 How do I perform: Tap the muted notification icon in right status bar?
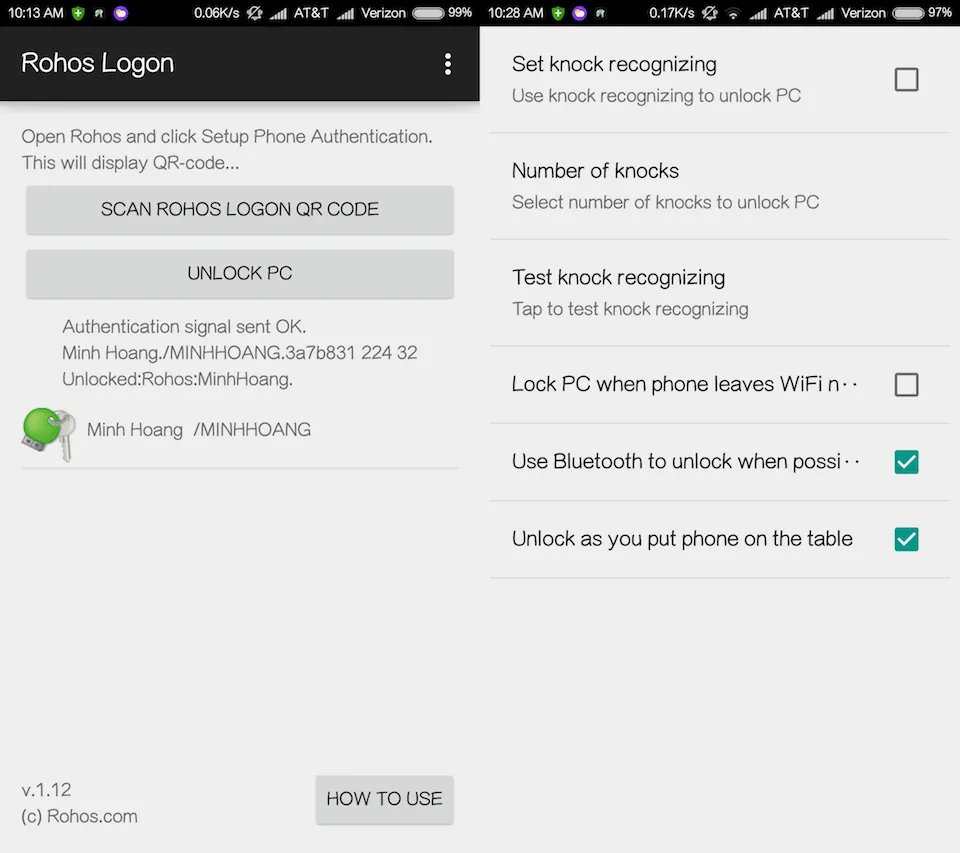[x=710, y=13]
